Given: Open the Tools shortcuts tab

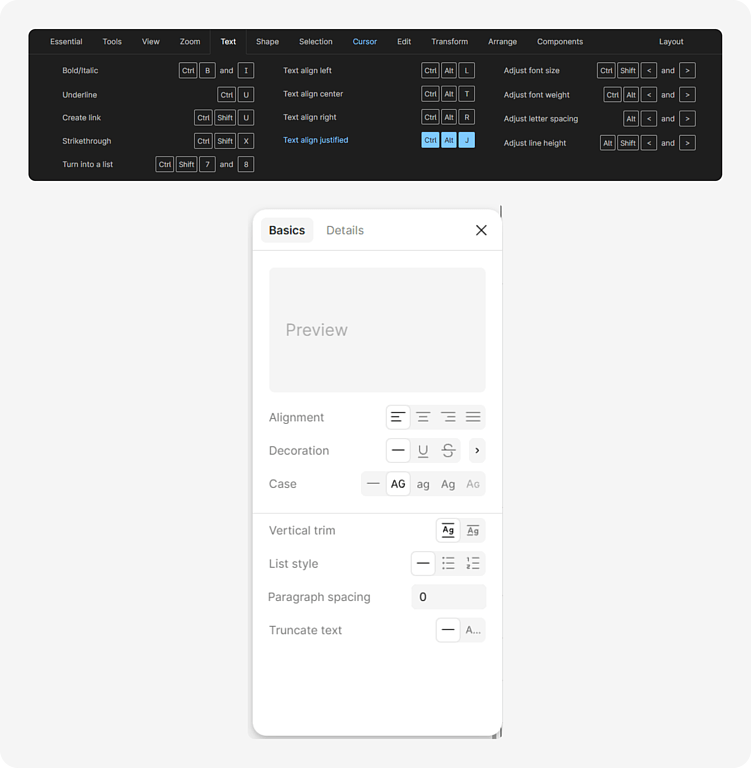Looking at the screenshot, I should coord(112,42).
